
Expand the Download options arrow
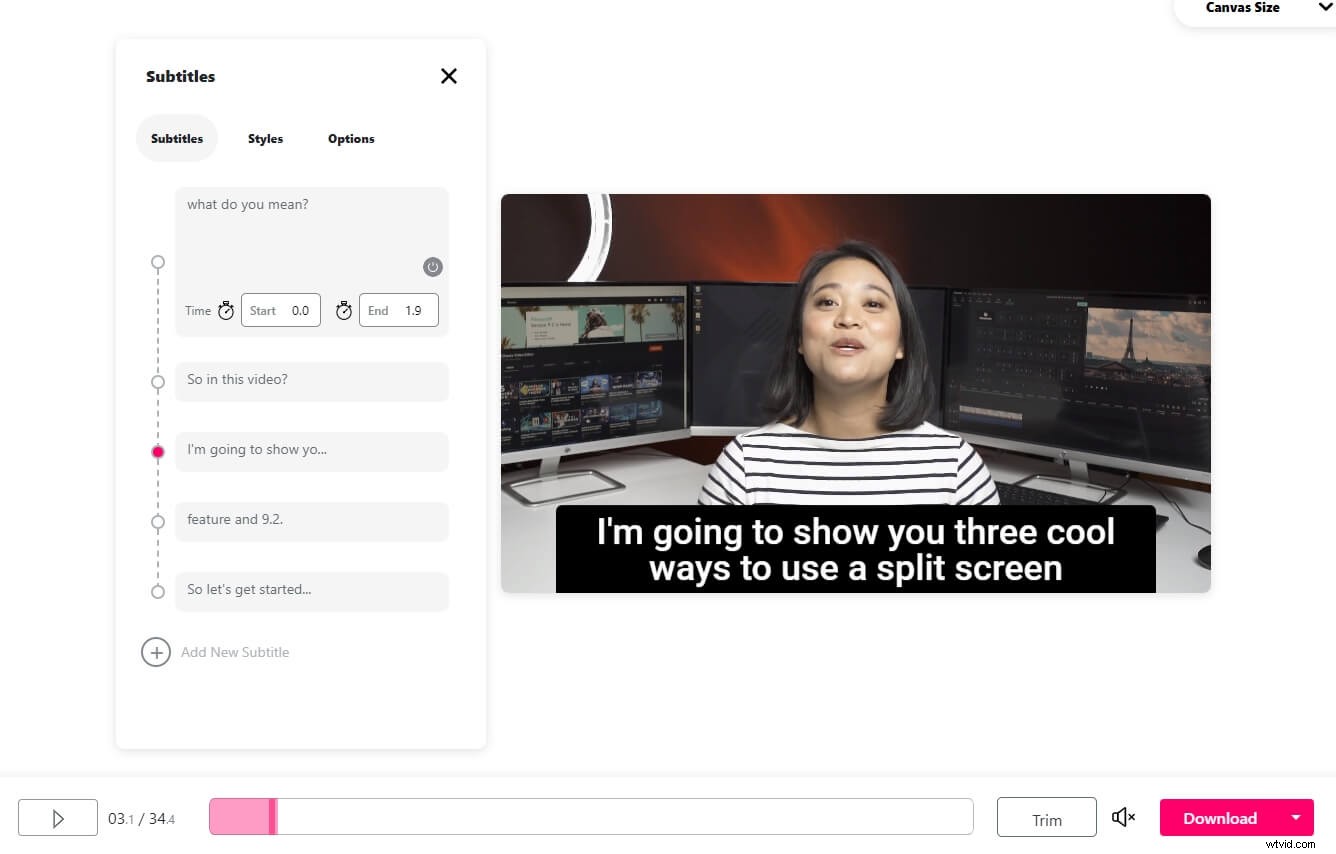coord(1297,817)
